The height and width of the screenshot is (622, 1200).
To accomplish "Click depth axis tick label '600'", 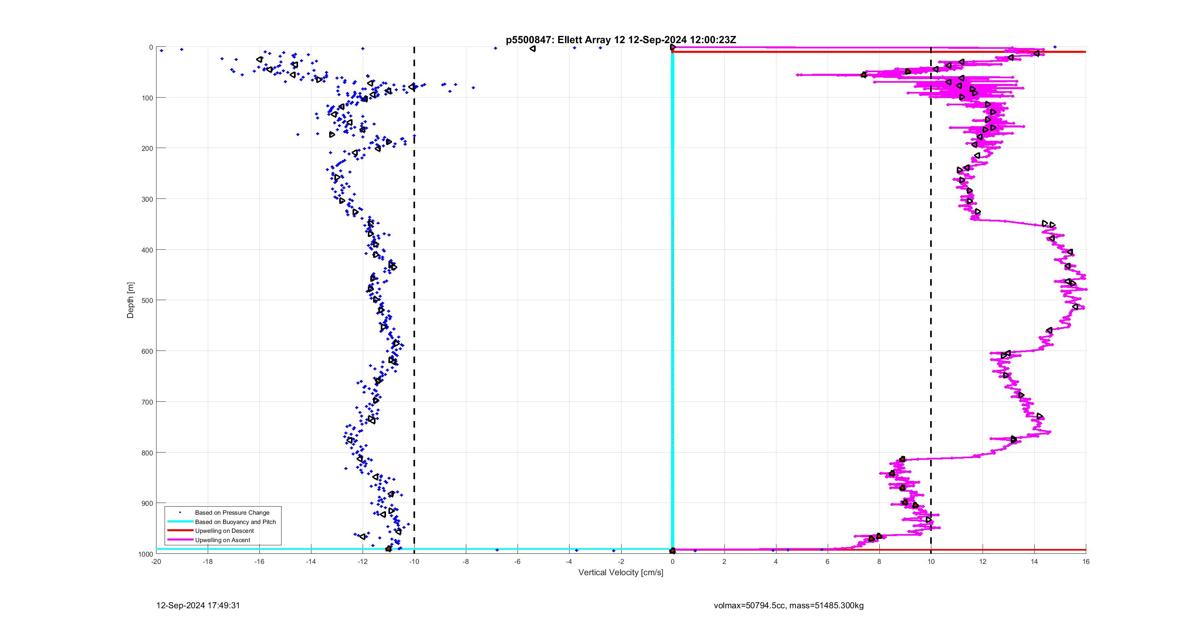I will click(x=146, y=351).
